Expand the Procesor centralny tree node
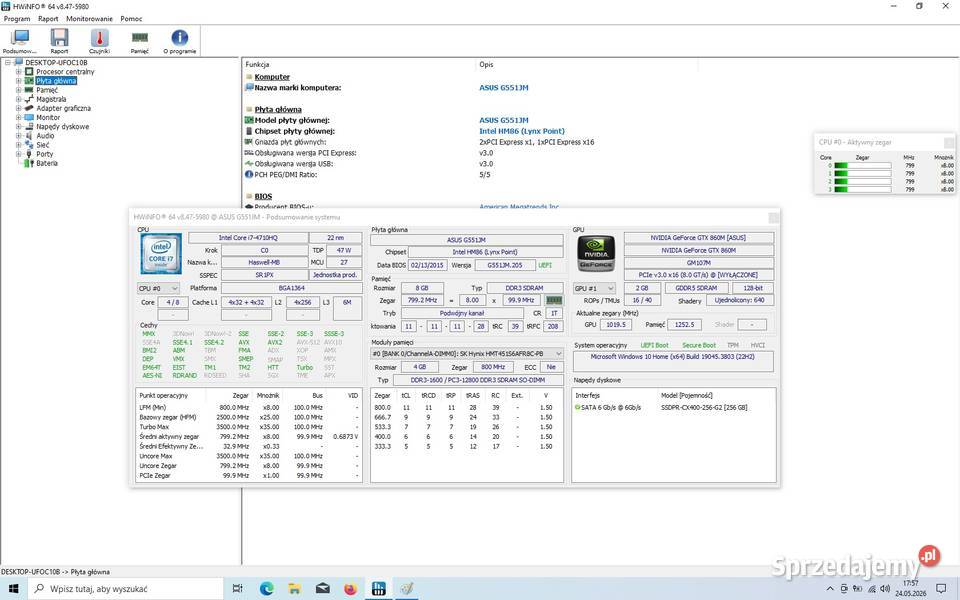Screen dimensions: 960x600 18,72
